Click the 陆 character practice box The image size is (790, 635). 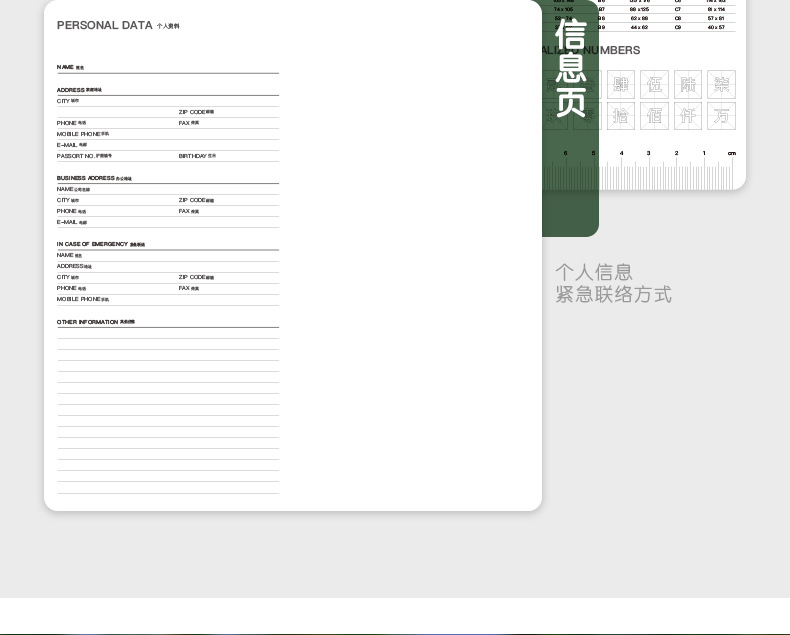point(688,84)
